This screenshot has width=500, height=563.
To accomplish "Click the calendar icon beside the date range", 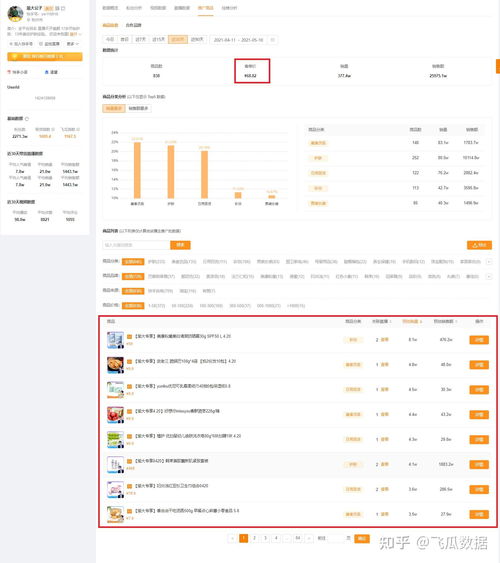I will tap(272, 40).
